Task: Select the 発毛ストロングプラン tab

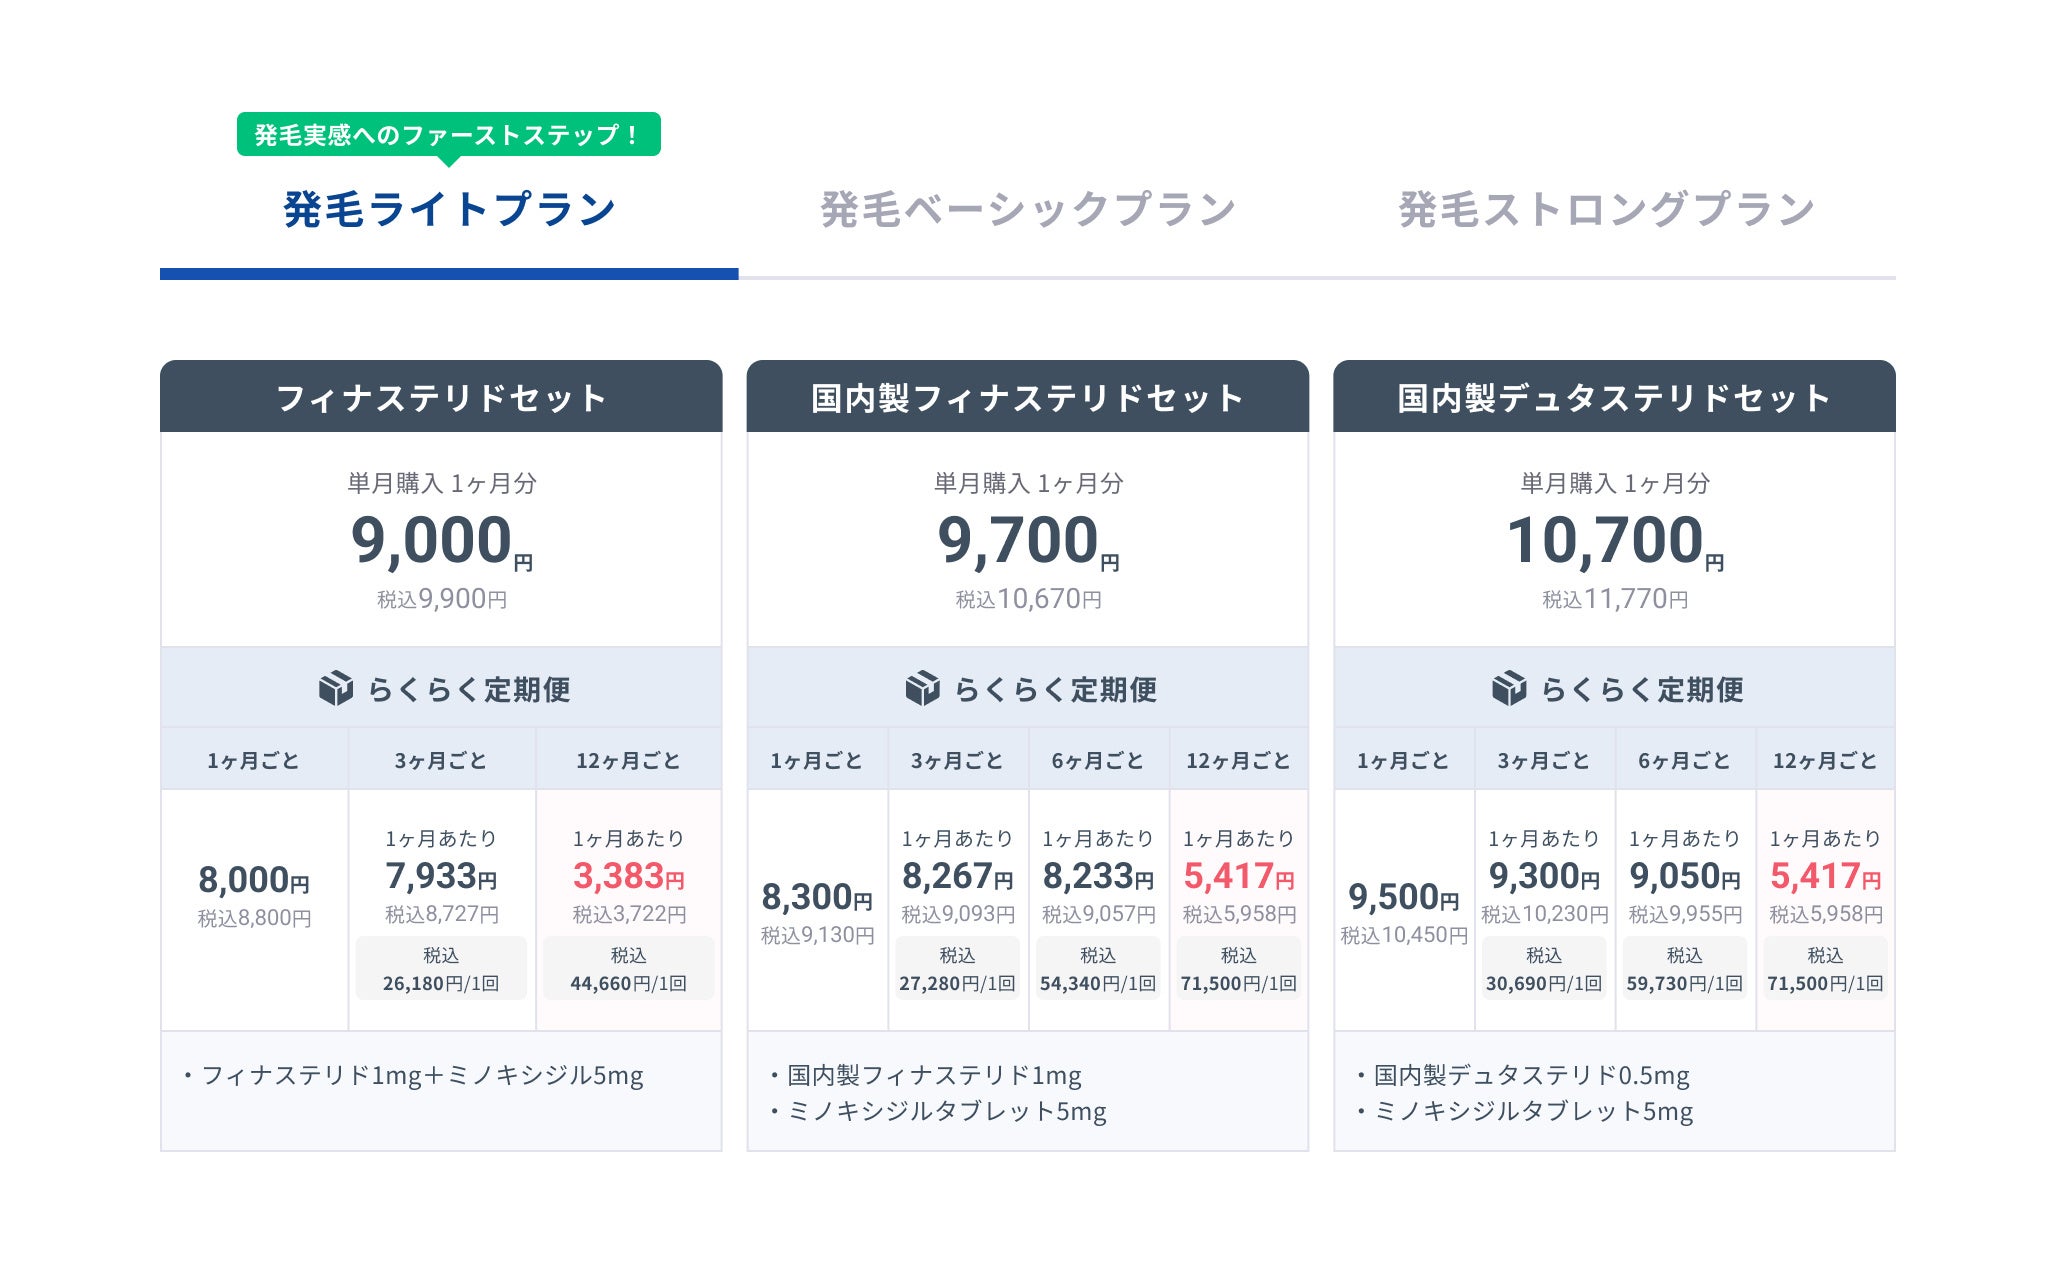Action: [1606, 210]
